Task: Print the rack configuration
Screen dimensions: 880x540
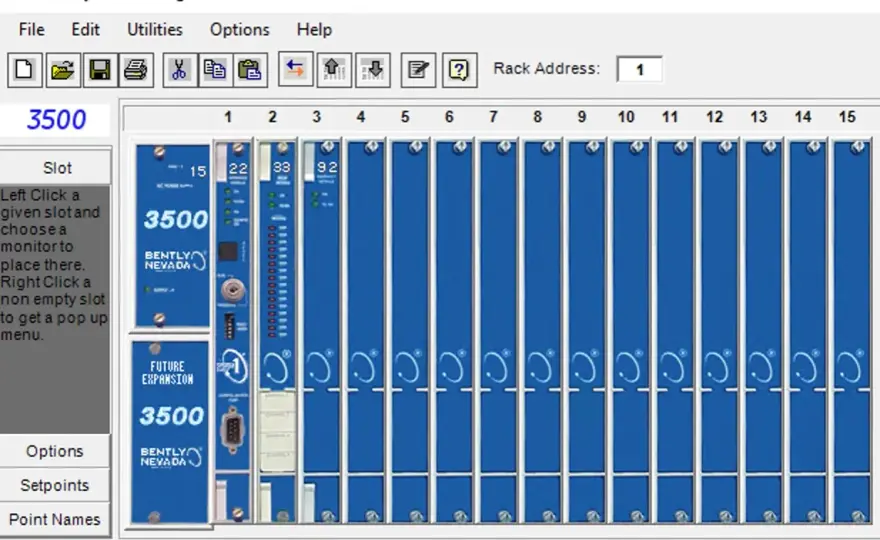Action: point(136,70)
